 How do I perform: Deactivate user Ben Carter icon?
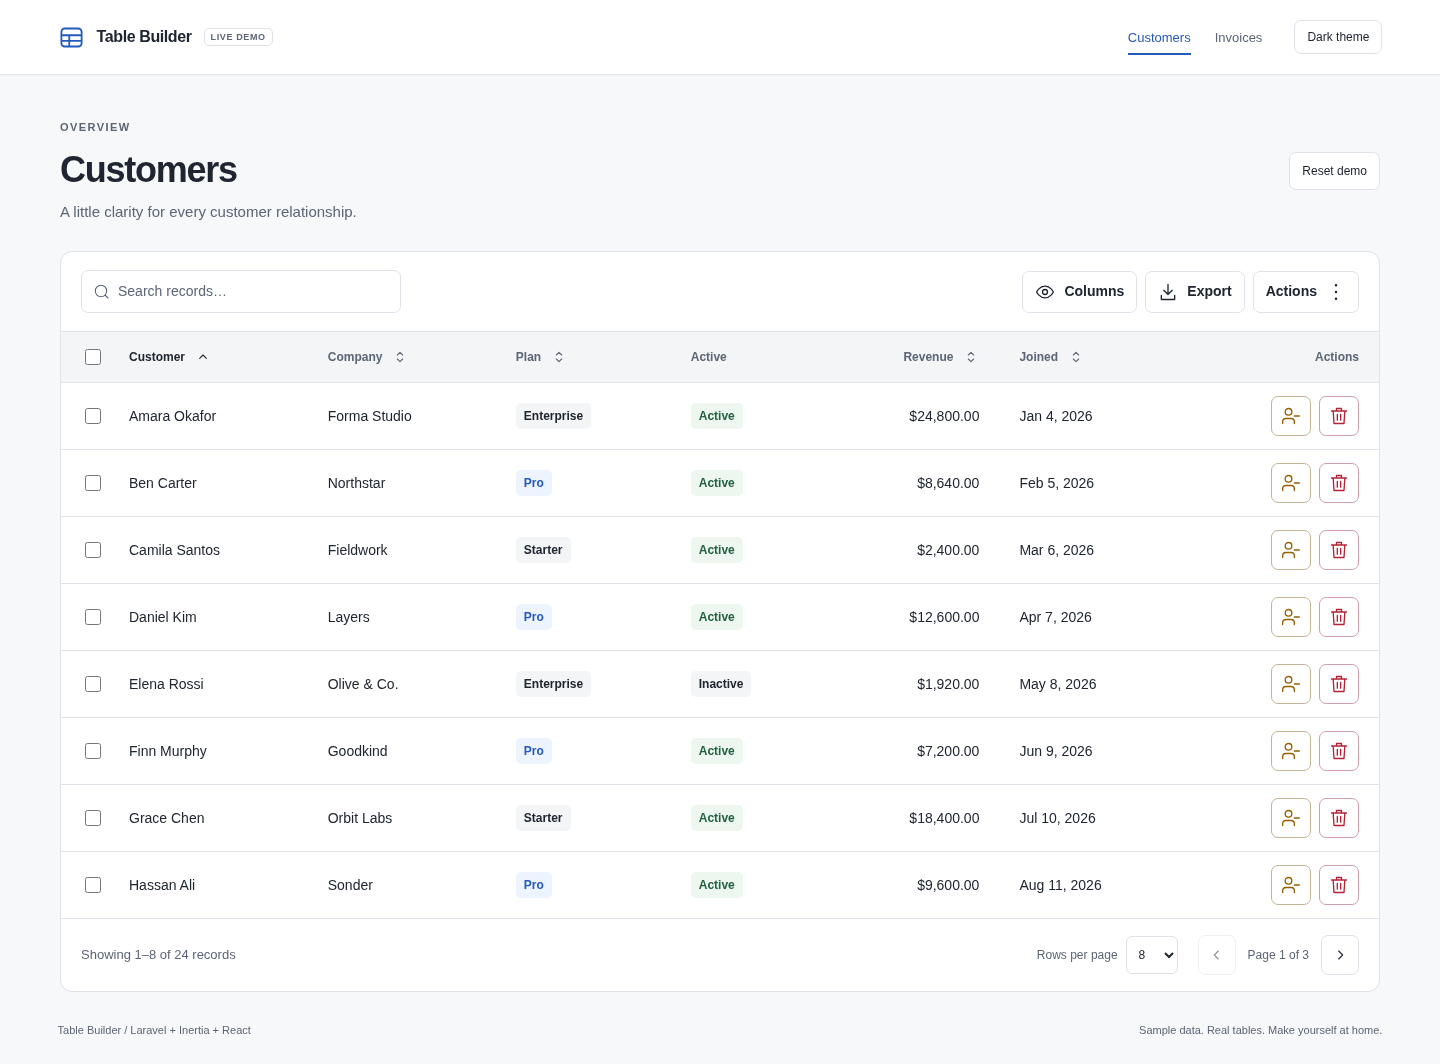point(1291,483)
